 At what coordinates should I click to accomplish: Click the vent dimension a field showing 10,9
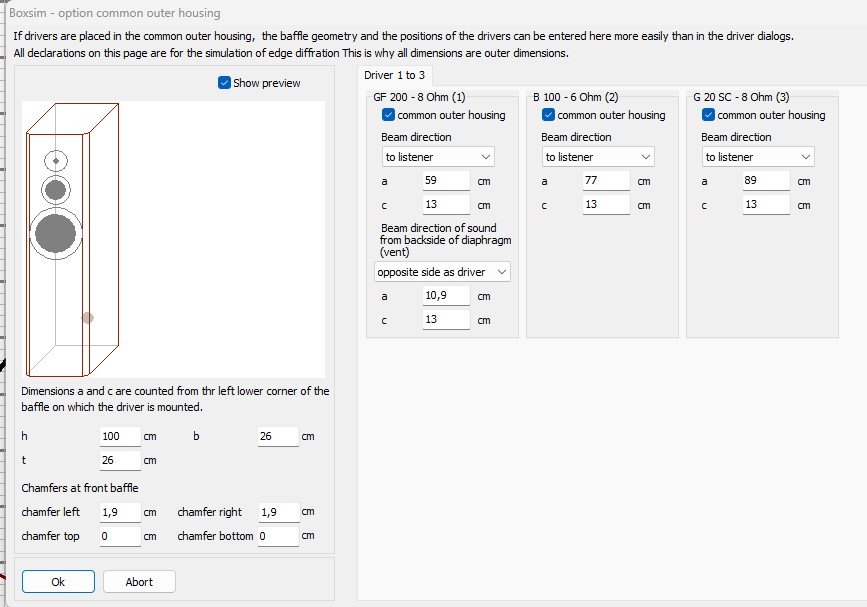tap(446, 296)
